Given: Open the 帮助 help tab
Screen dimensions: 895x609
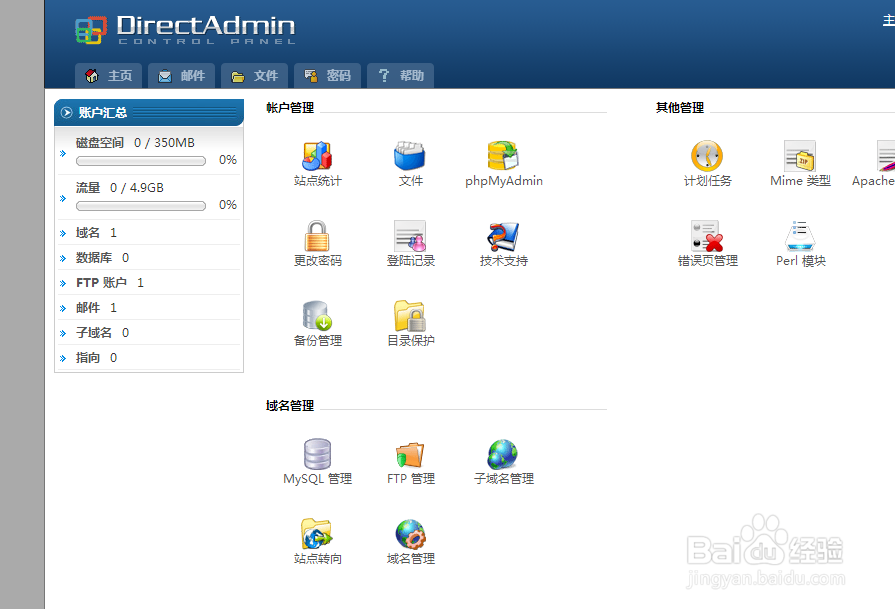Looking at the screenshot, I should (401, 75).
